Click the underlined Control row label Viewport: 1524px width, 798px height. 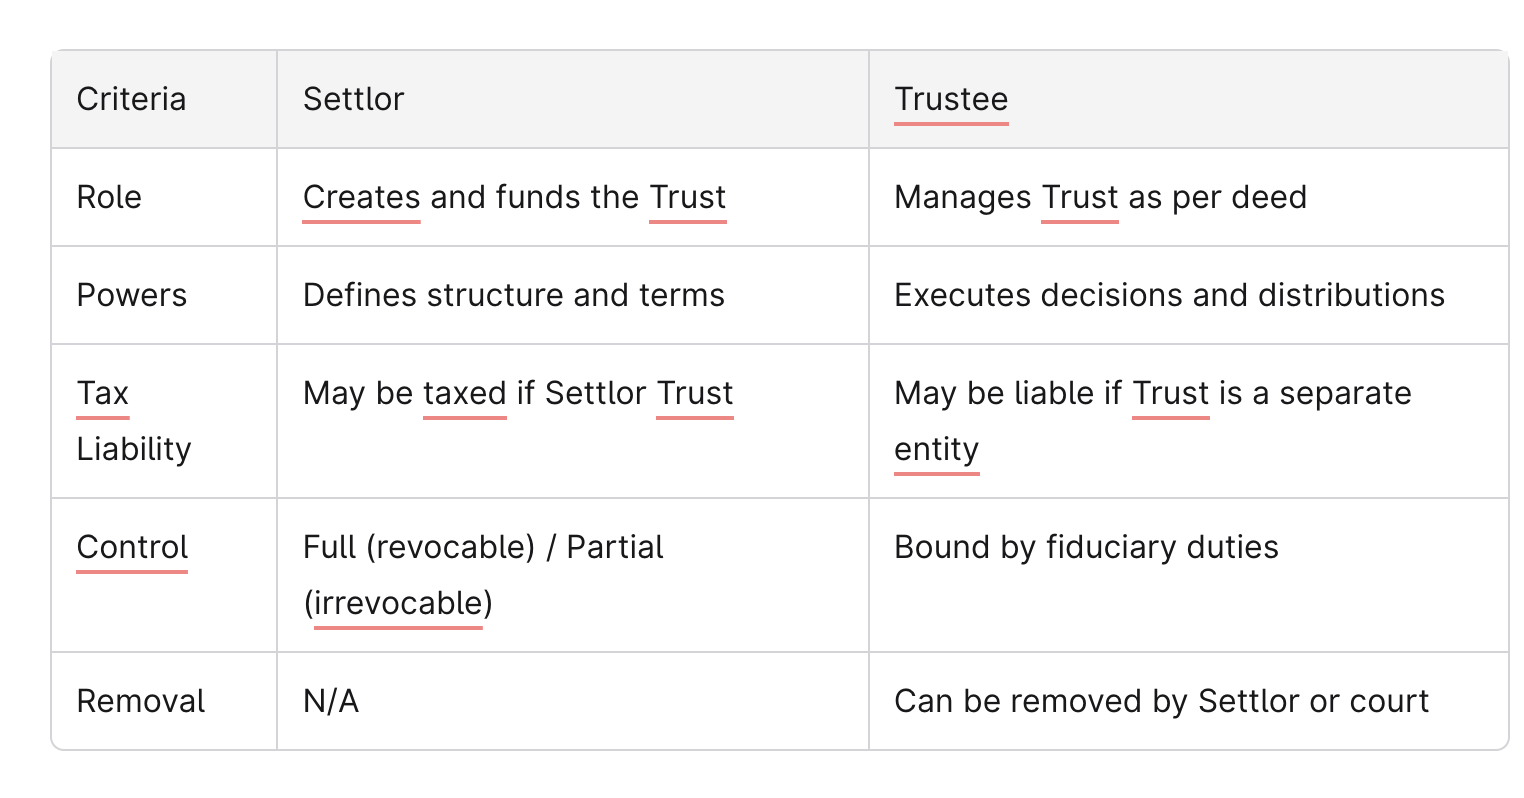click(132, 547)
